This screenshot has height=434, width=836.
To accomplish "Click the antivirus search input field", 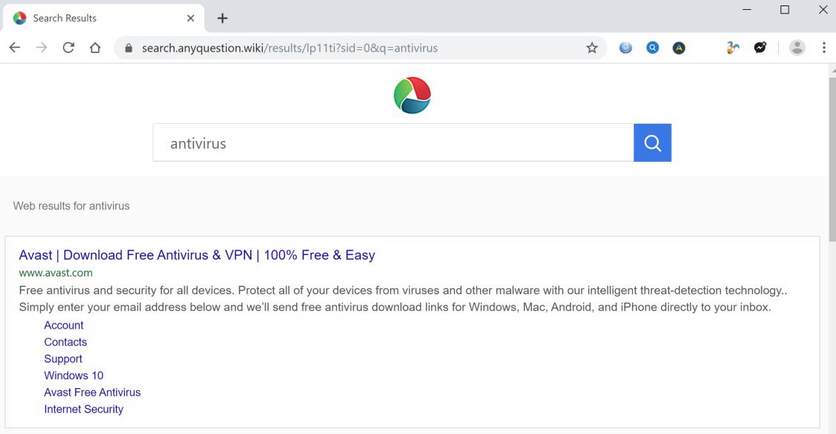I will point(393,143).
